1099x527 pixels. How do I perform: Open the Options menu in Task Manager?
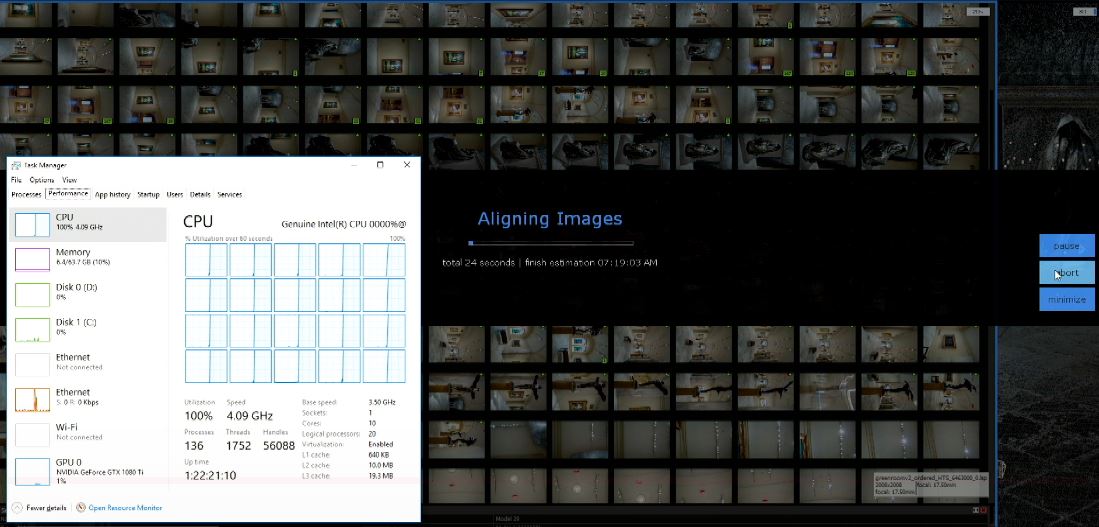click(41, 180)
